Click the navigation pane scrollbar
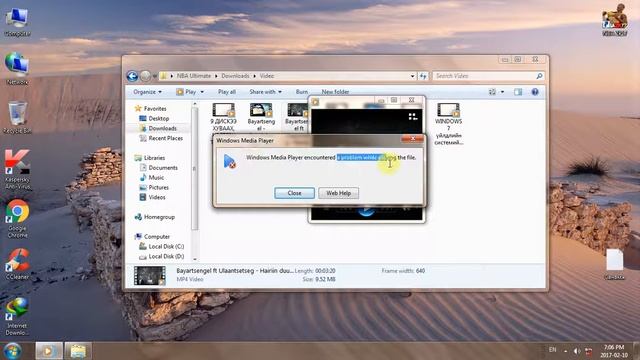The image size is (640, 360). (195, 168)
